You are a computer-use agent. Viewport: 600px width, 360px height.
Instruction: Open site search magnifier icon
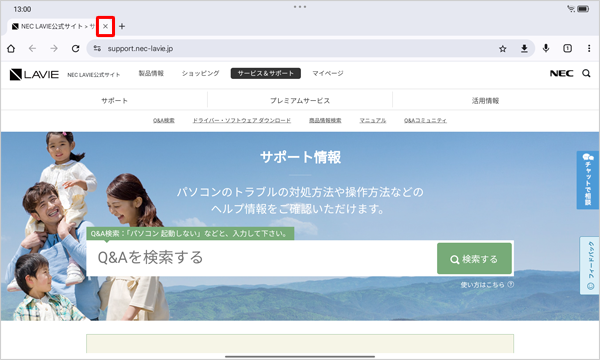coord(586,73)
